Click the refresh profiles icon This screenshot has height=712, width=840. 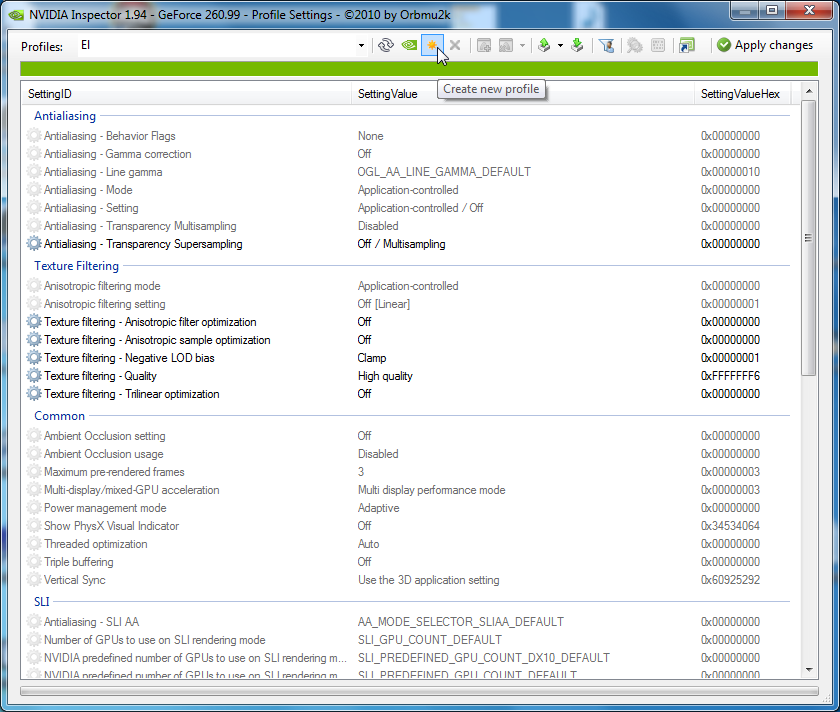(385, 45)
